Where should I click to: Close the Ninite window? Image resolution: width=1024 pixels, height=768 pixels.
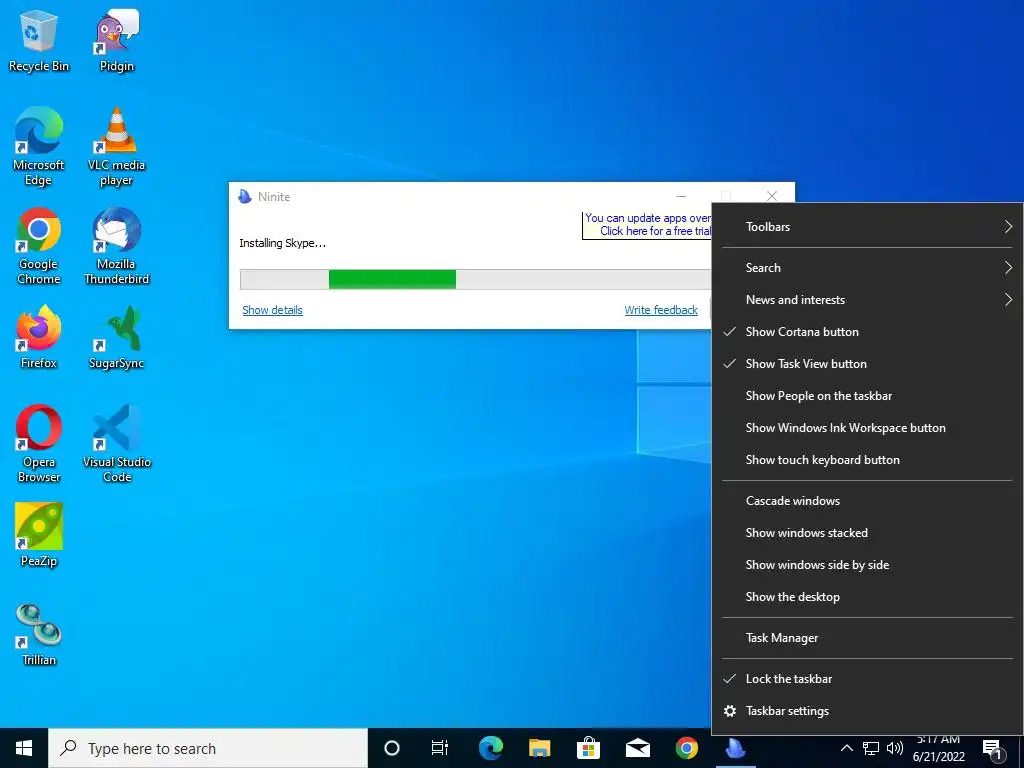[x=772, y=196]
